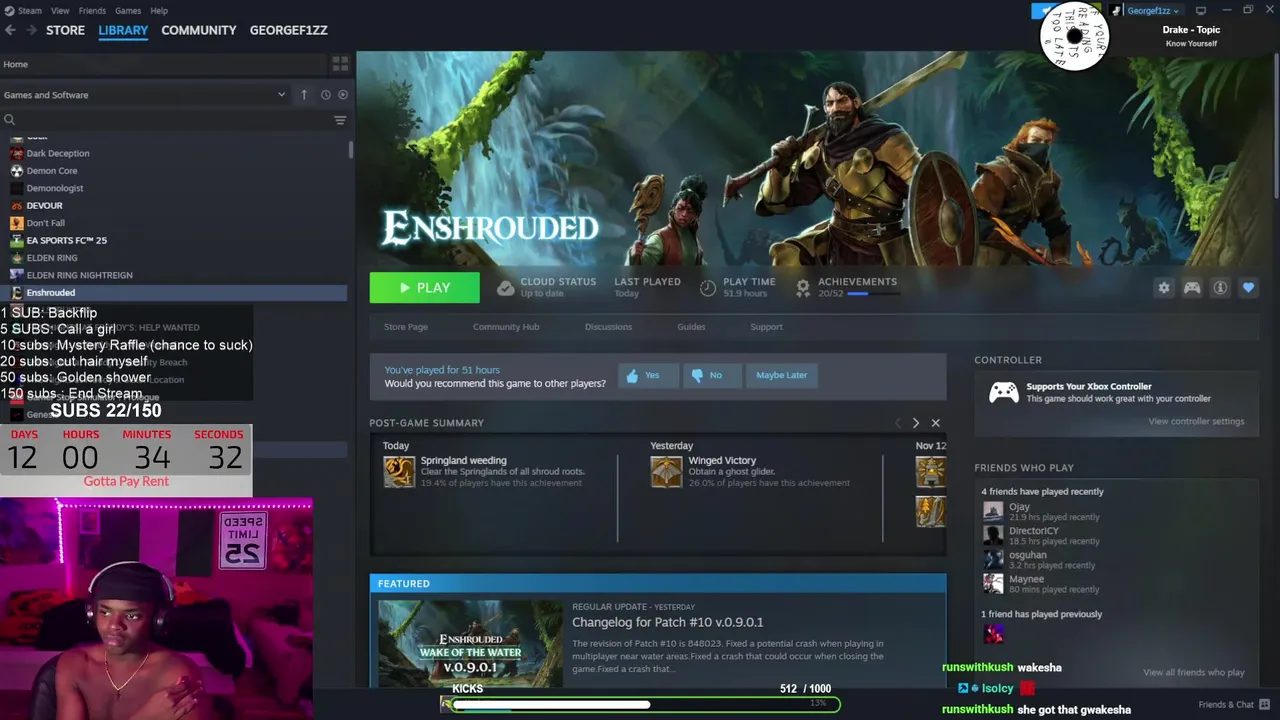Screen dimensions: 1280x720
Task: Launch Enshrouded with the green Play button
Action: tap(424, 288)
